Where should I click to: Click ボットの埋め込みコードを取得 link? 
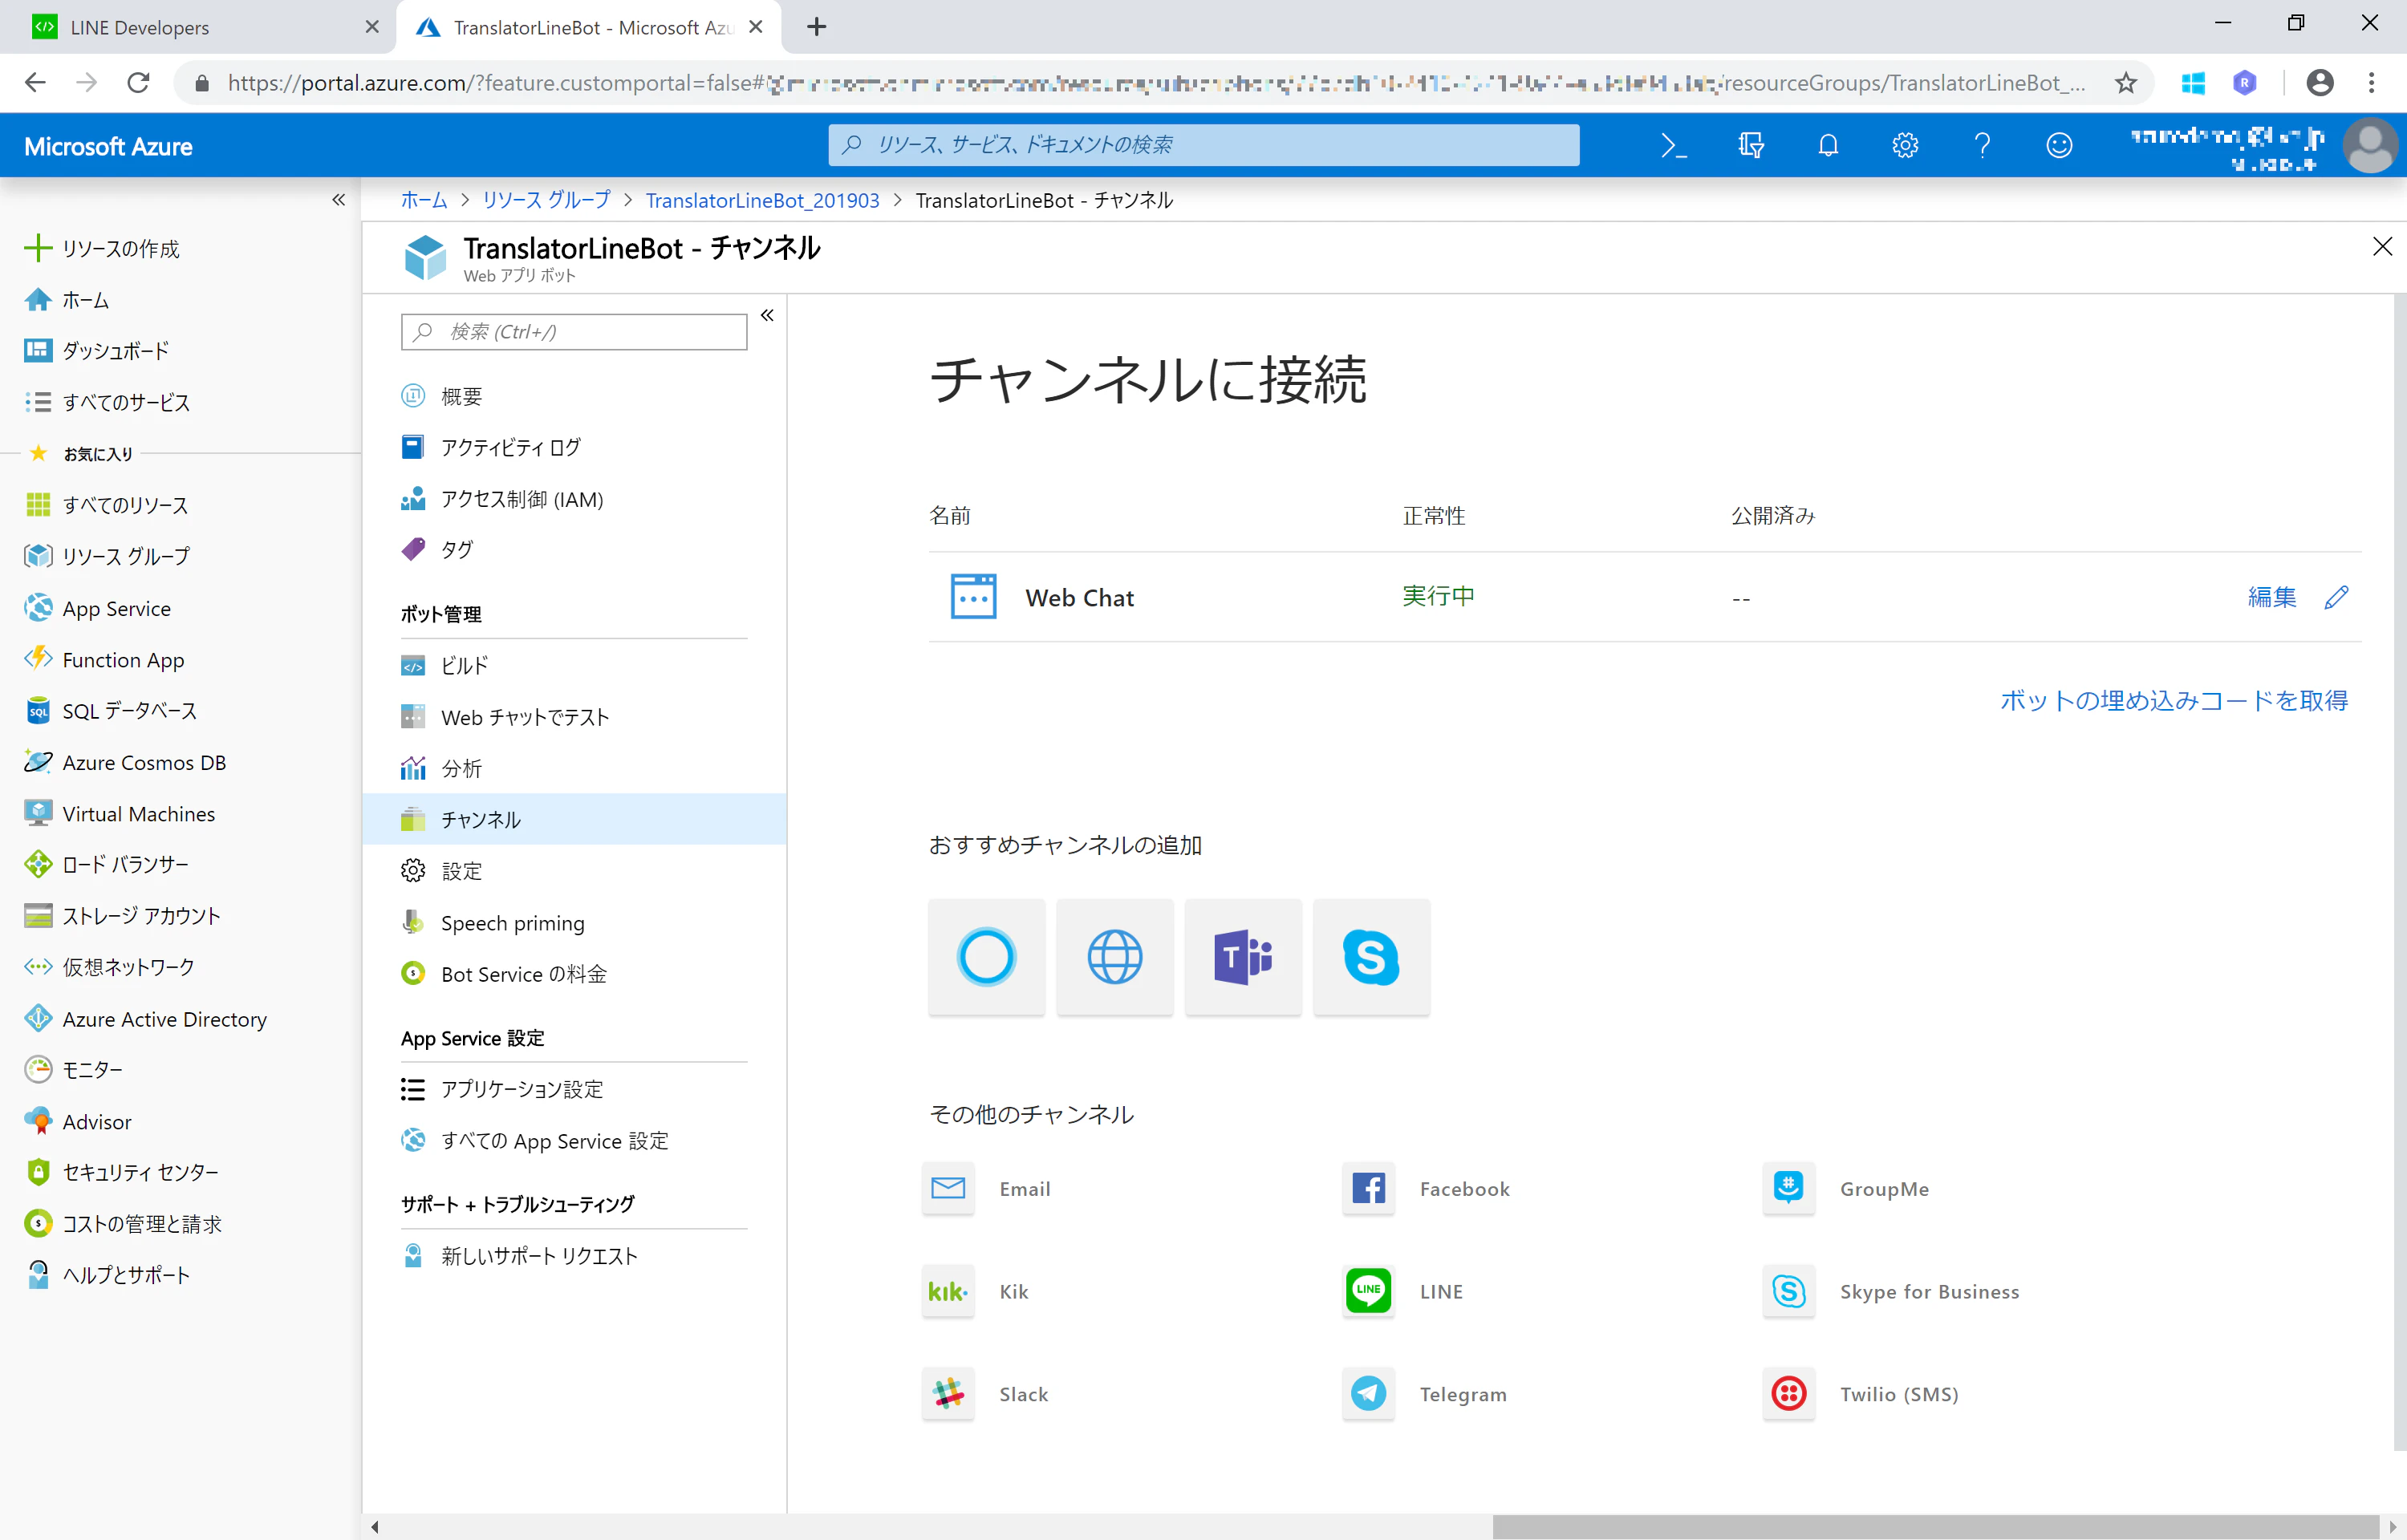pyautogui.click(x=2174, y=700)
